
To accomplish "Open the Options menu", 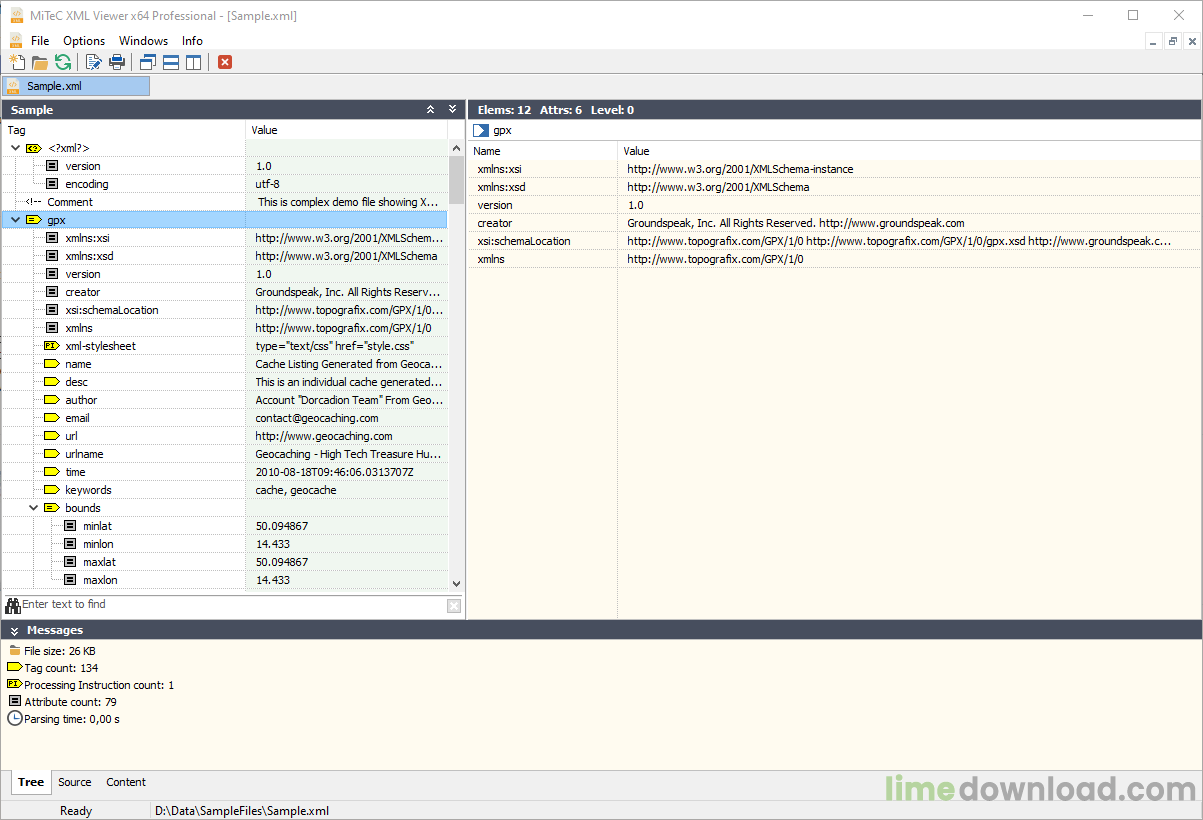I will [84, 41].
